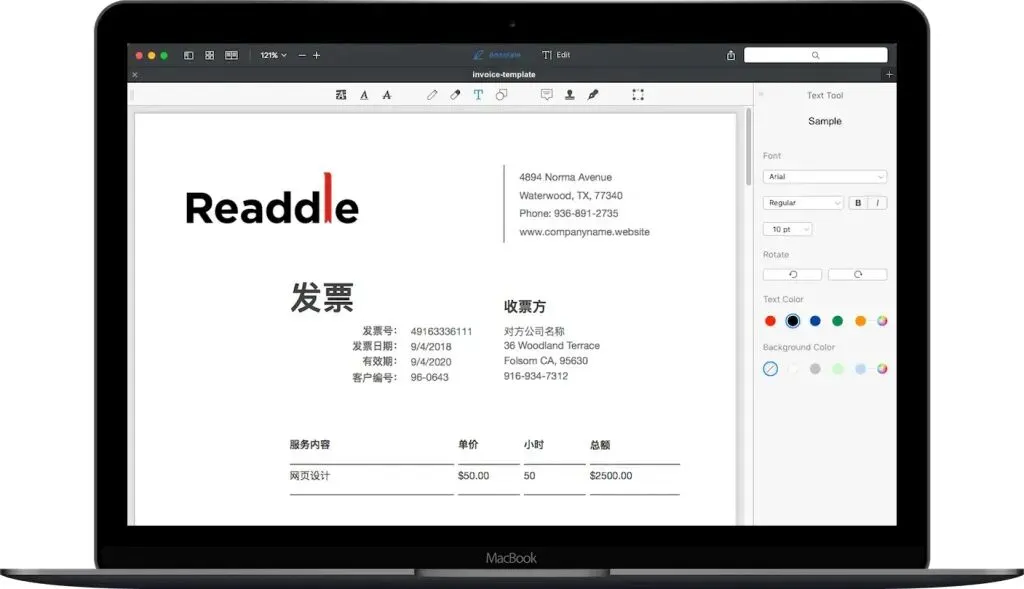Select the Pen drawing tool
The height and width of the screenshot is (589, 1024).
pos(432,95)
